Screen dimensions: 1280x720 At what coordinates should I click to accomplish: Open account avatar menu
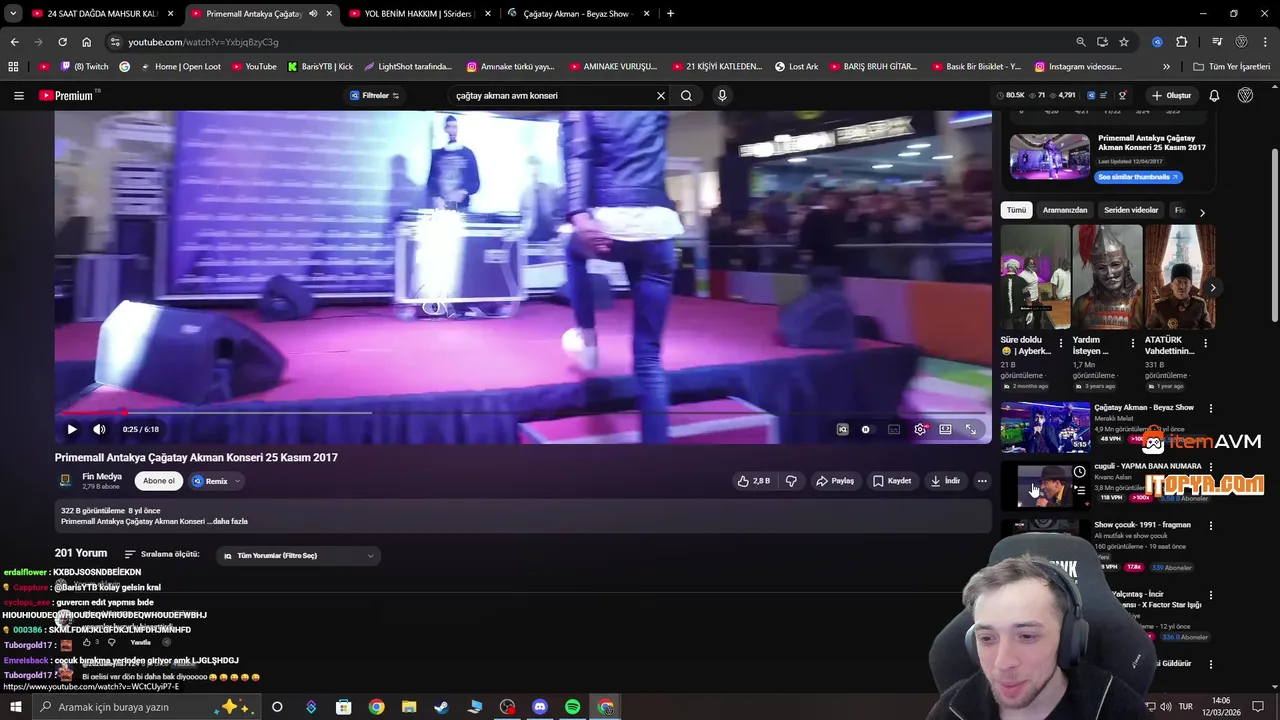1245,96
